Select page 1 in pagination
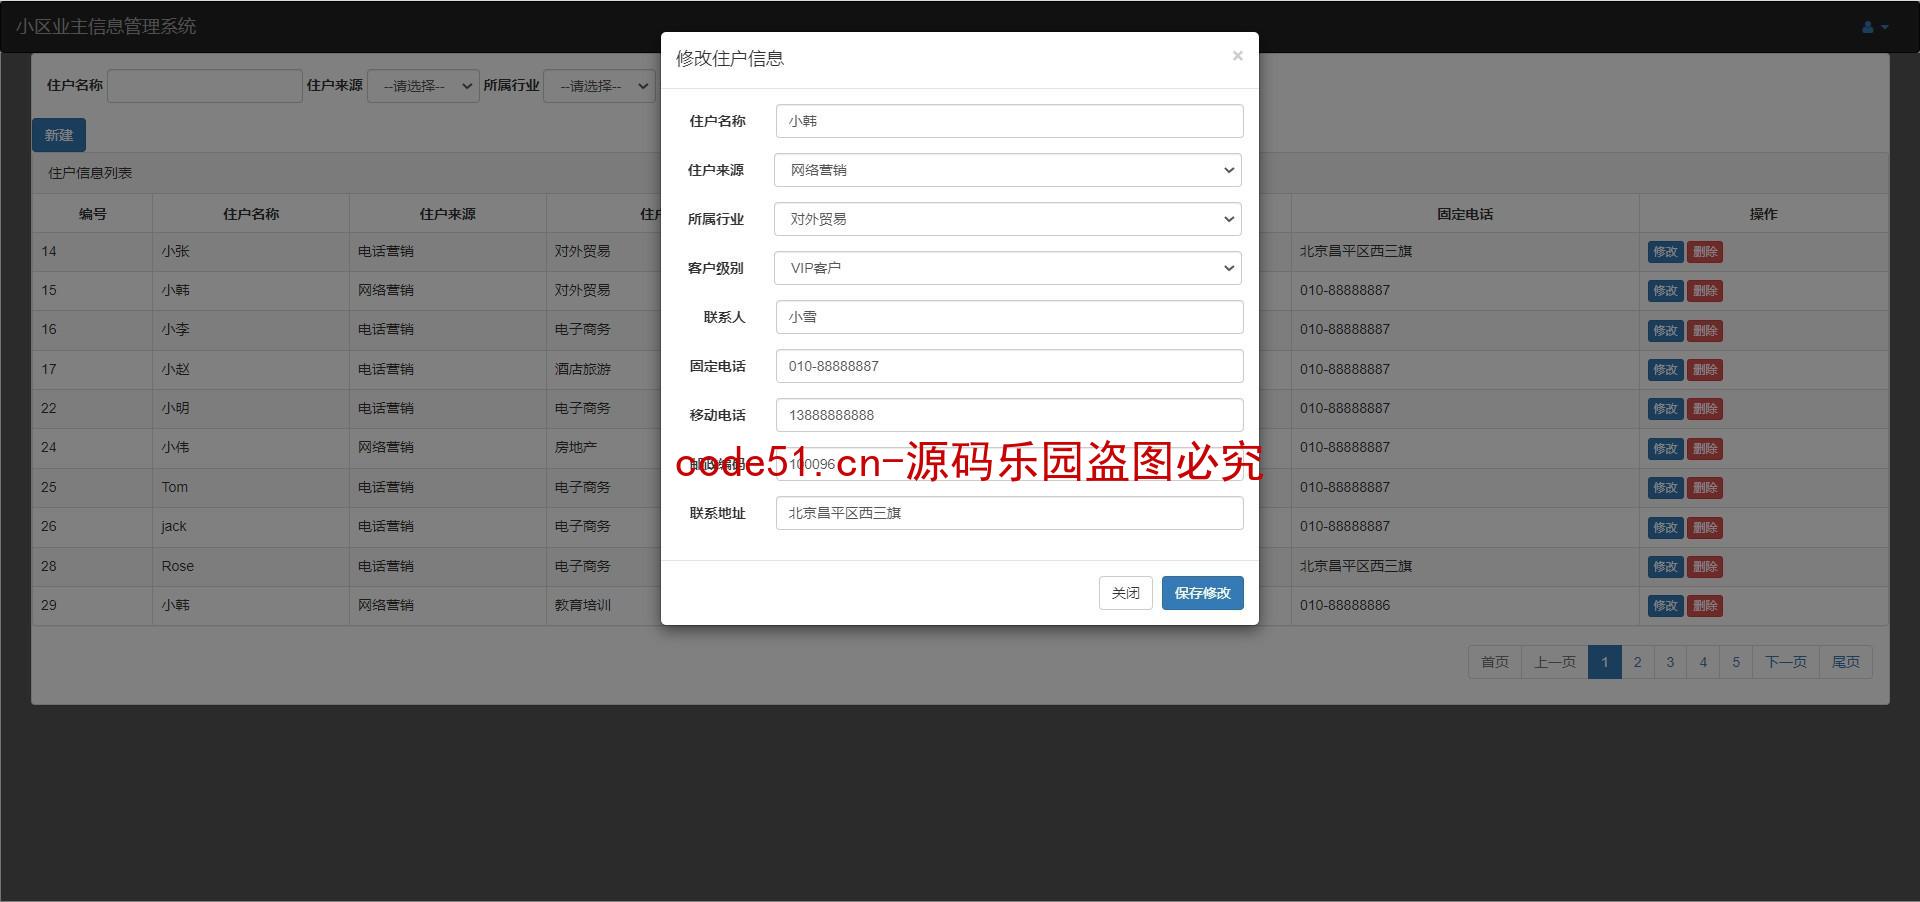This screenshot has width=1920, height=902. click(1605, 662)
